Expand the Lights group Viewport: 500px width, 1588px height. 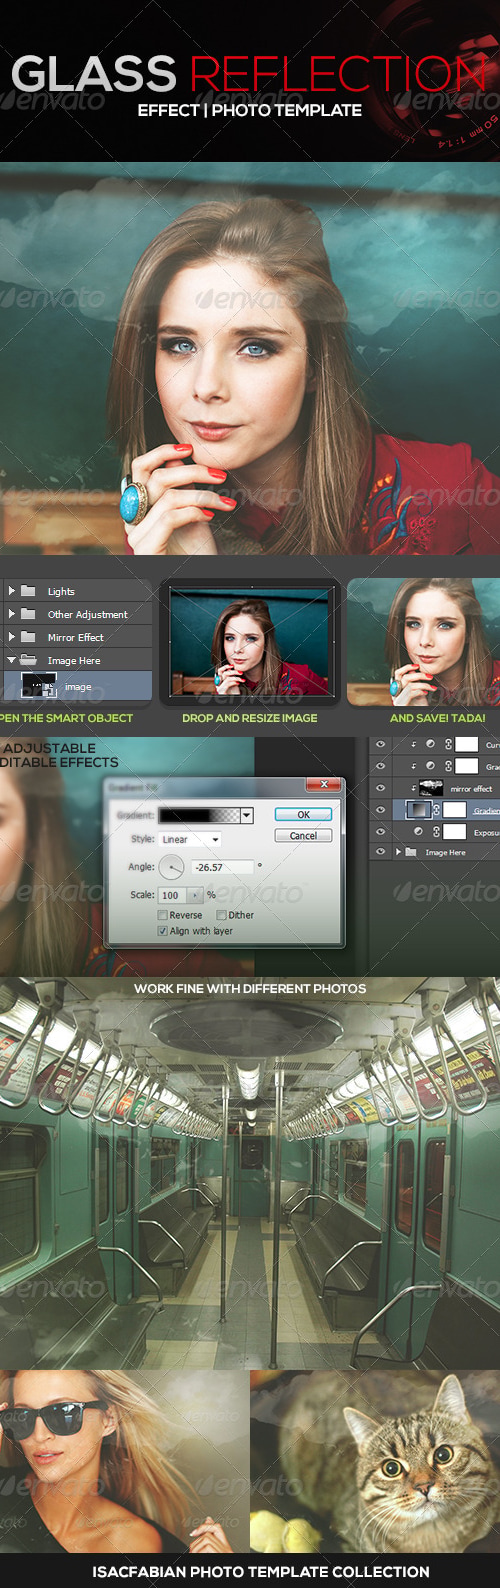[11, 591]
